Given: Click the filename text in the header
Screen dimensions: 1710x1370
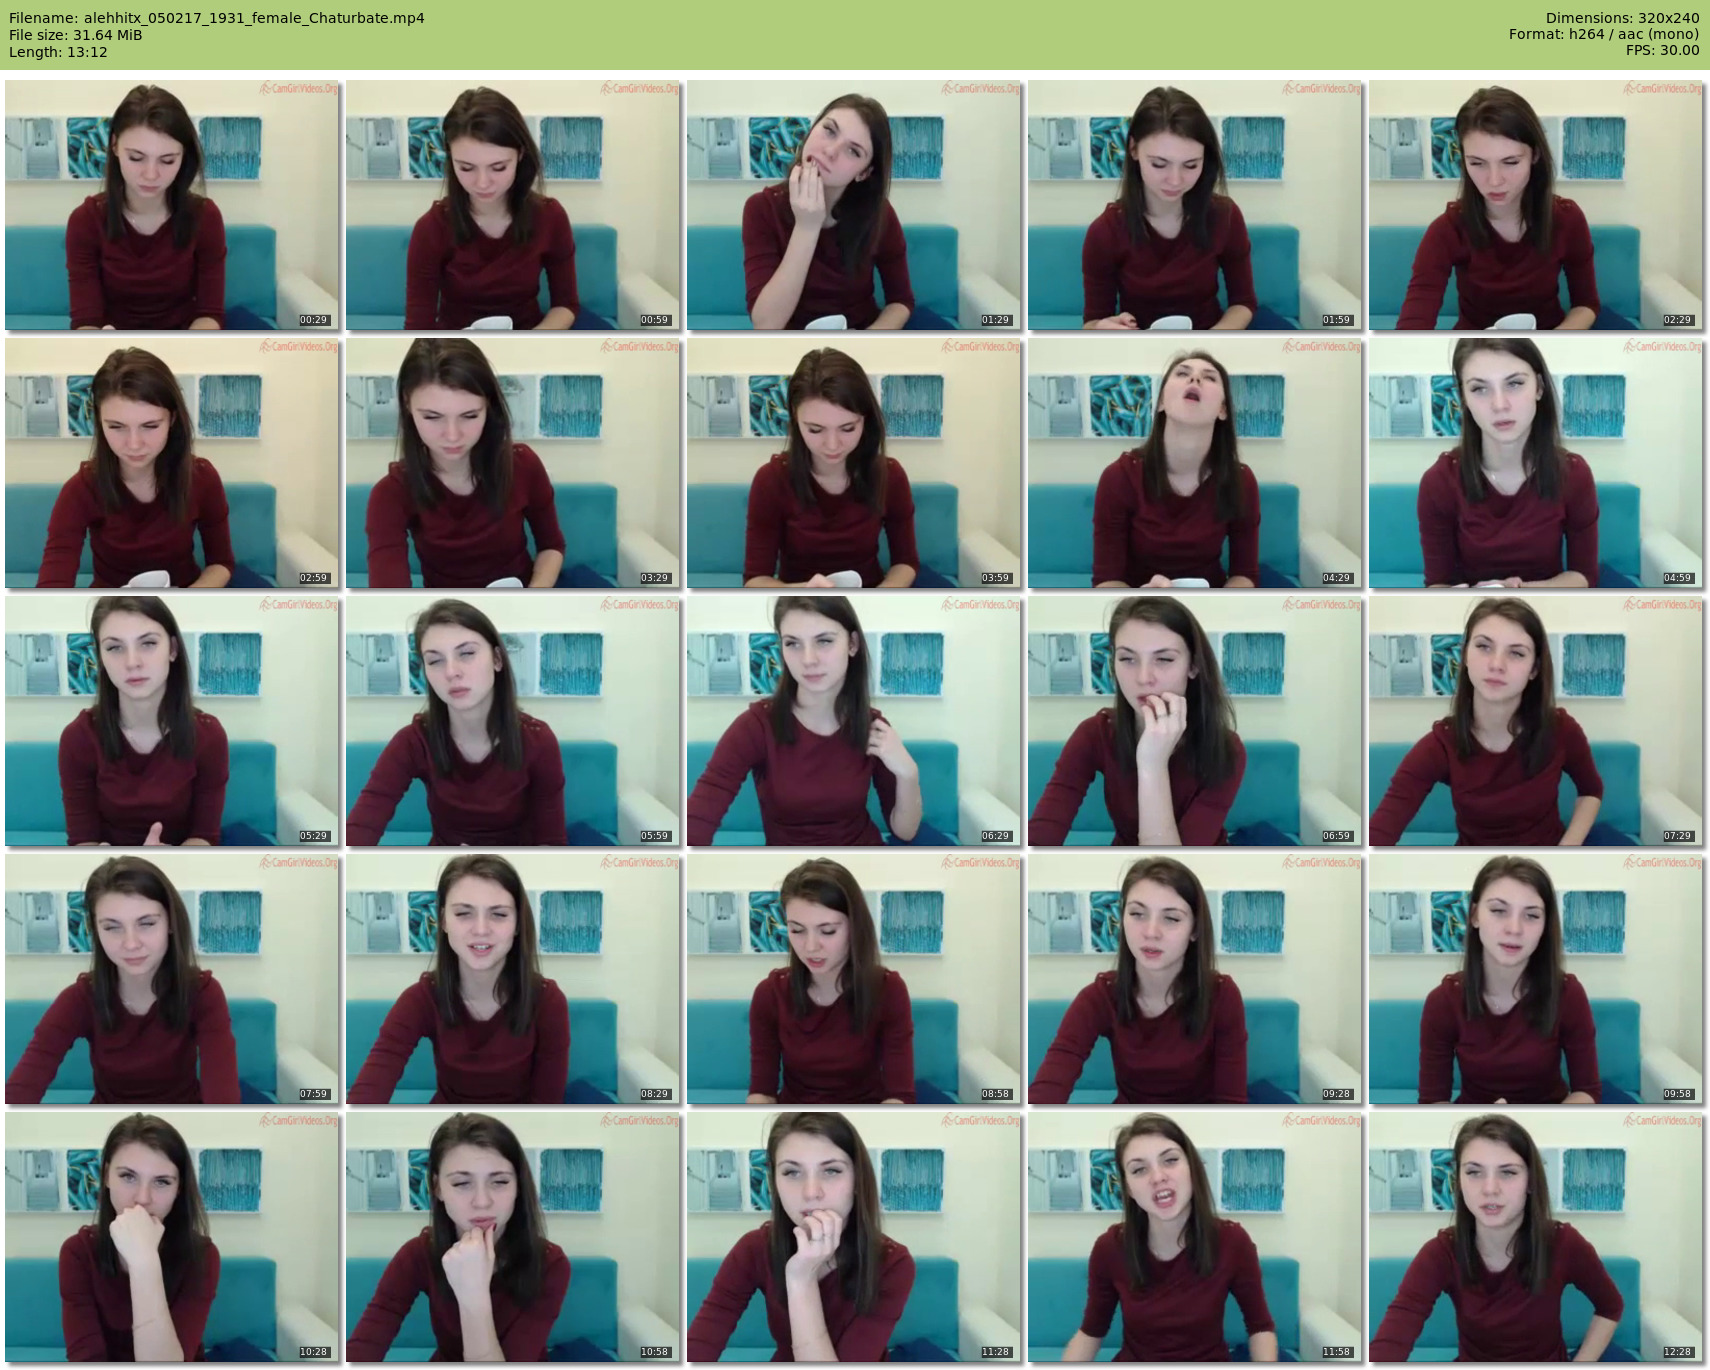Looking at the screenshot, I should pos(217,18).
